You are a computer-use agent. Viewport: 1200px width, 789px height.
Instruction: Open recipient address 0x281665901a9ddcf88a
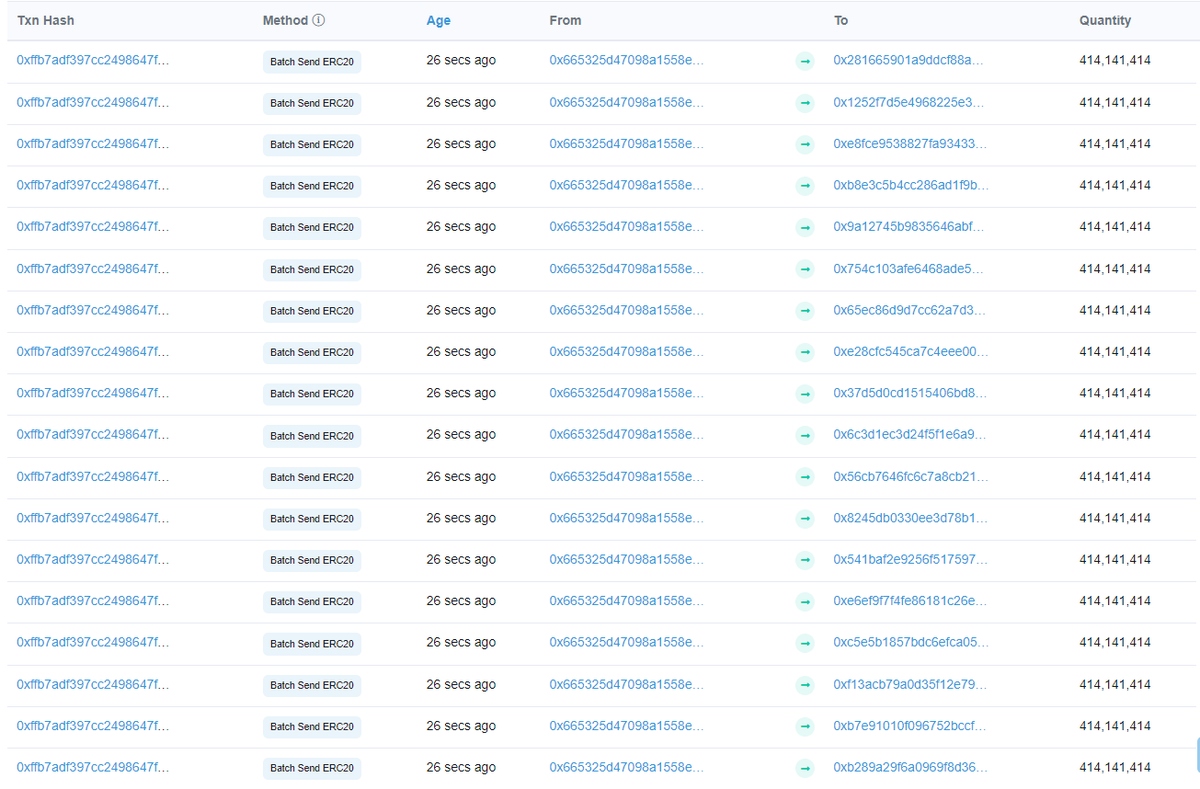click(x=908, y=60)
